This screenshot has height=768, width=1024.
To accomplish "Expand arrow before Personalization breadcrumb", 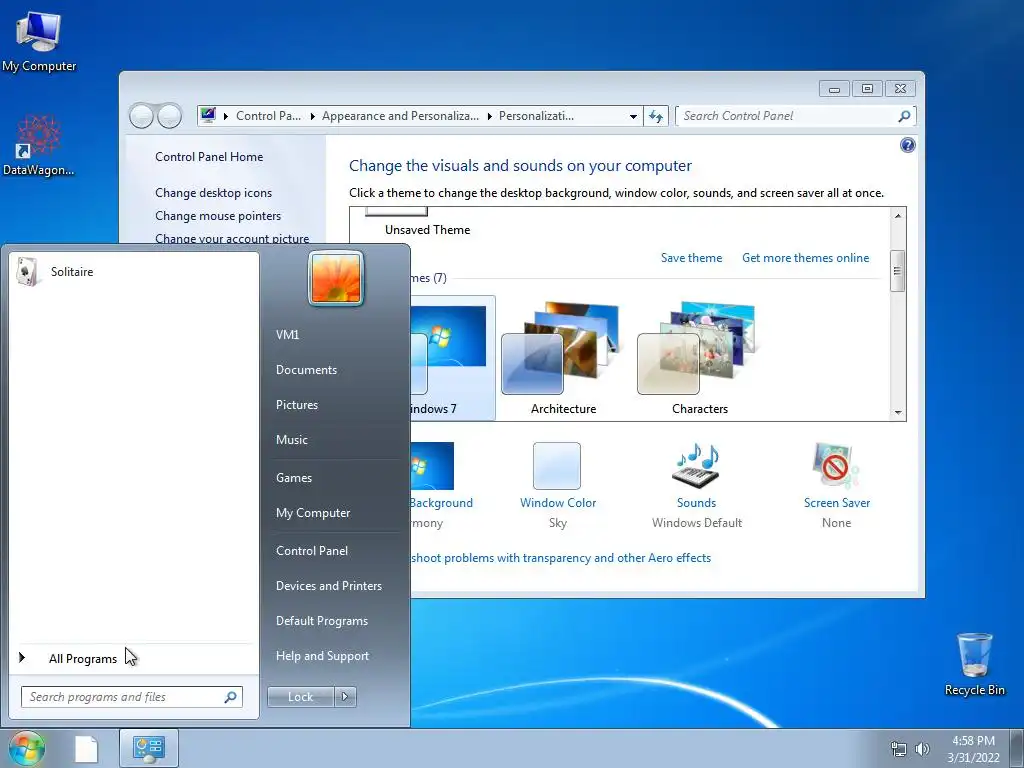I will [x=489, y=116].
